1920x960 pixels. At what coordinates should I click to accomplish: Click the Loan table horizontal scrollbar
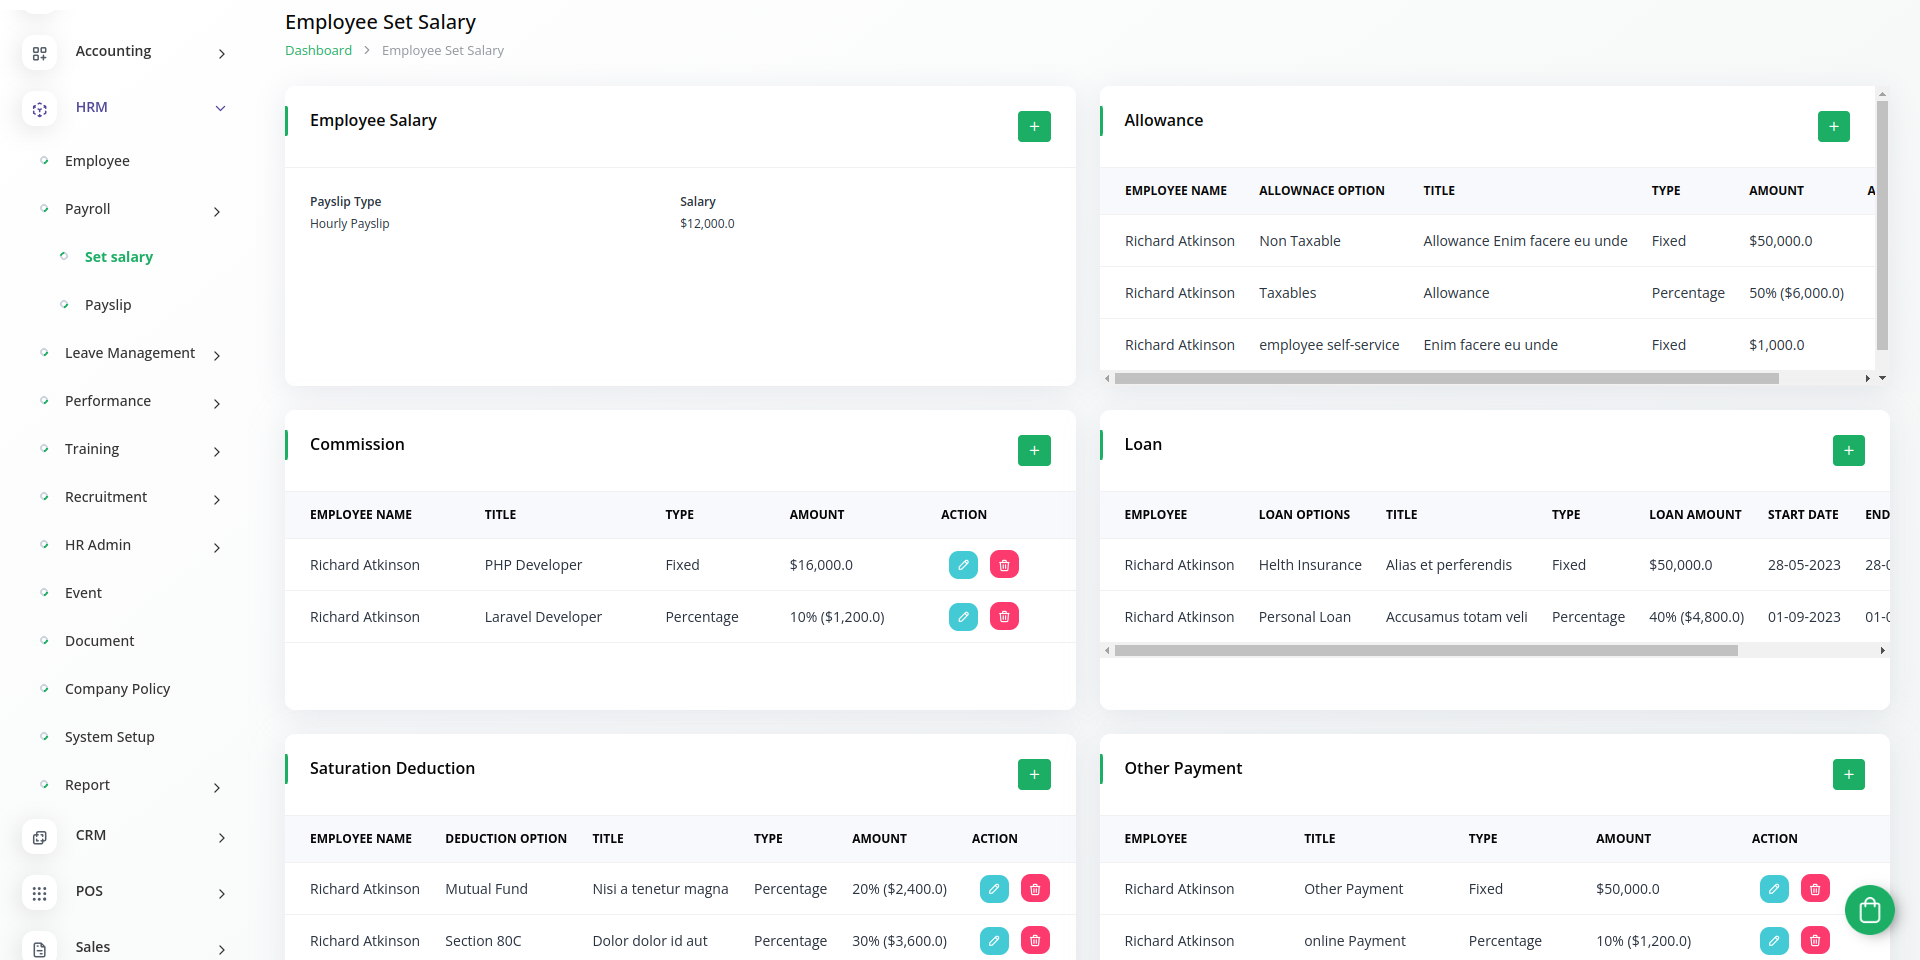coord(1425,651)
